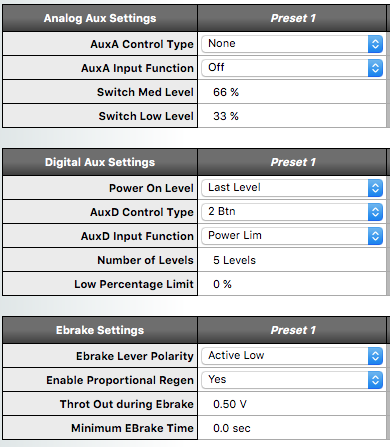Open the Ebrake Lever Polarity dropdown
This screenshot has height=447, width=390.
(292, 356)
